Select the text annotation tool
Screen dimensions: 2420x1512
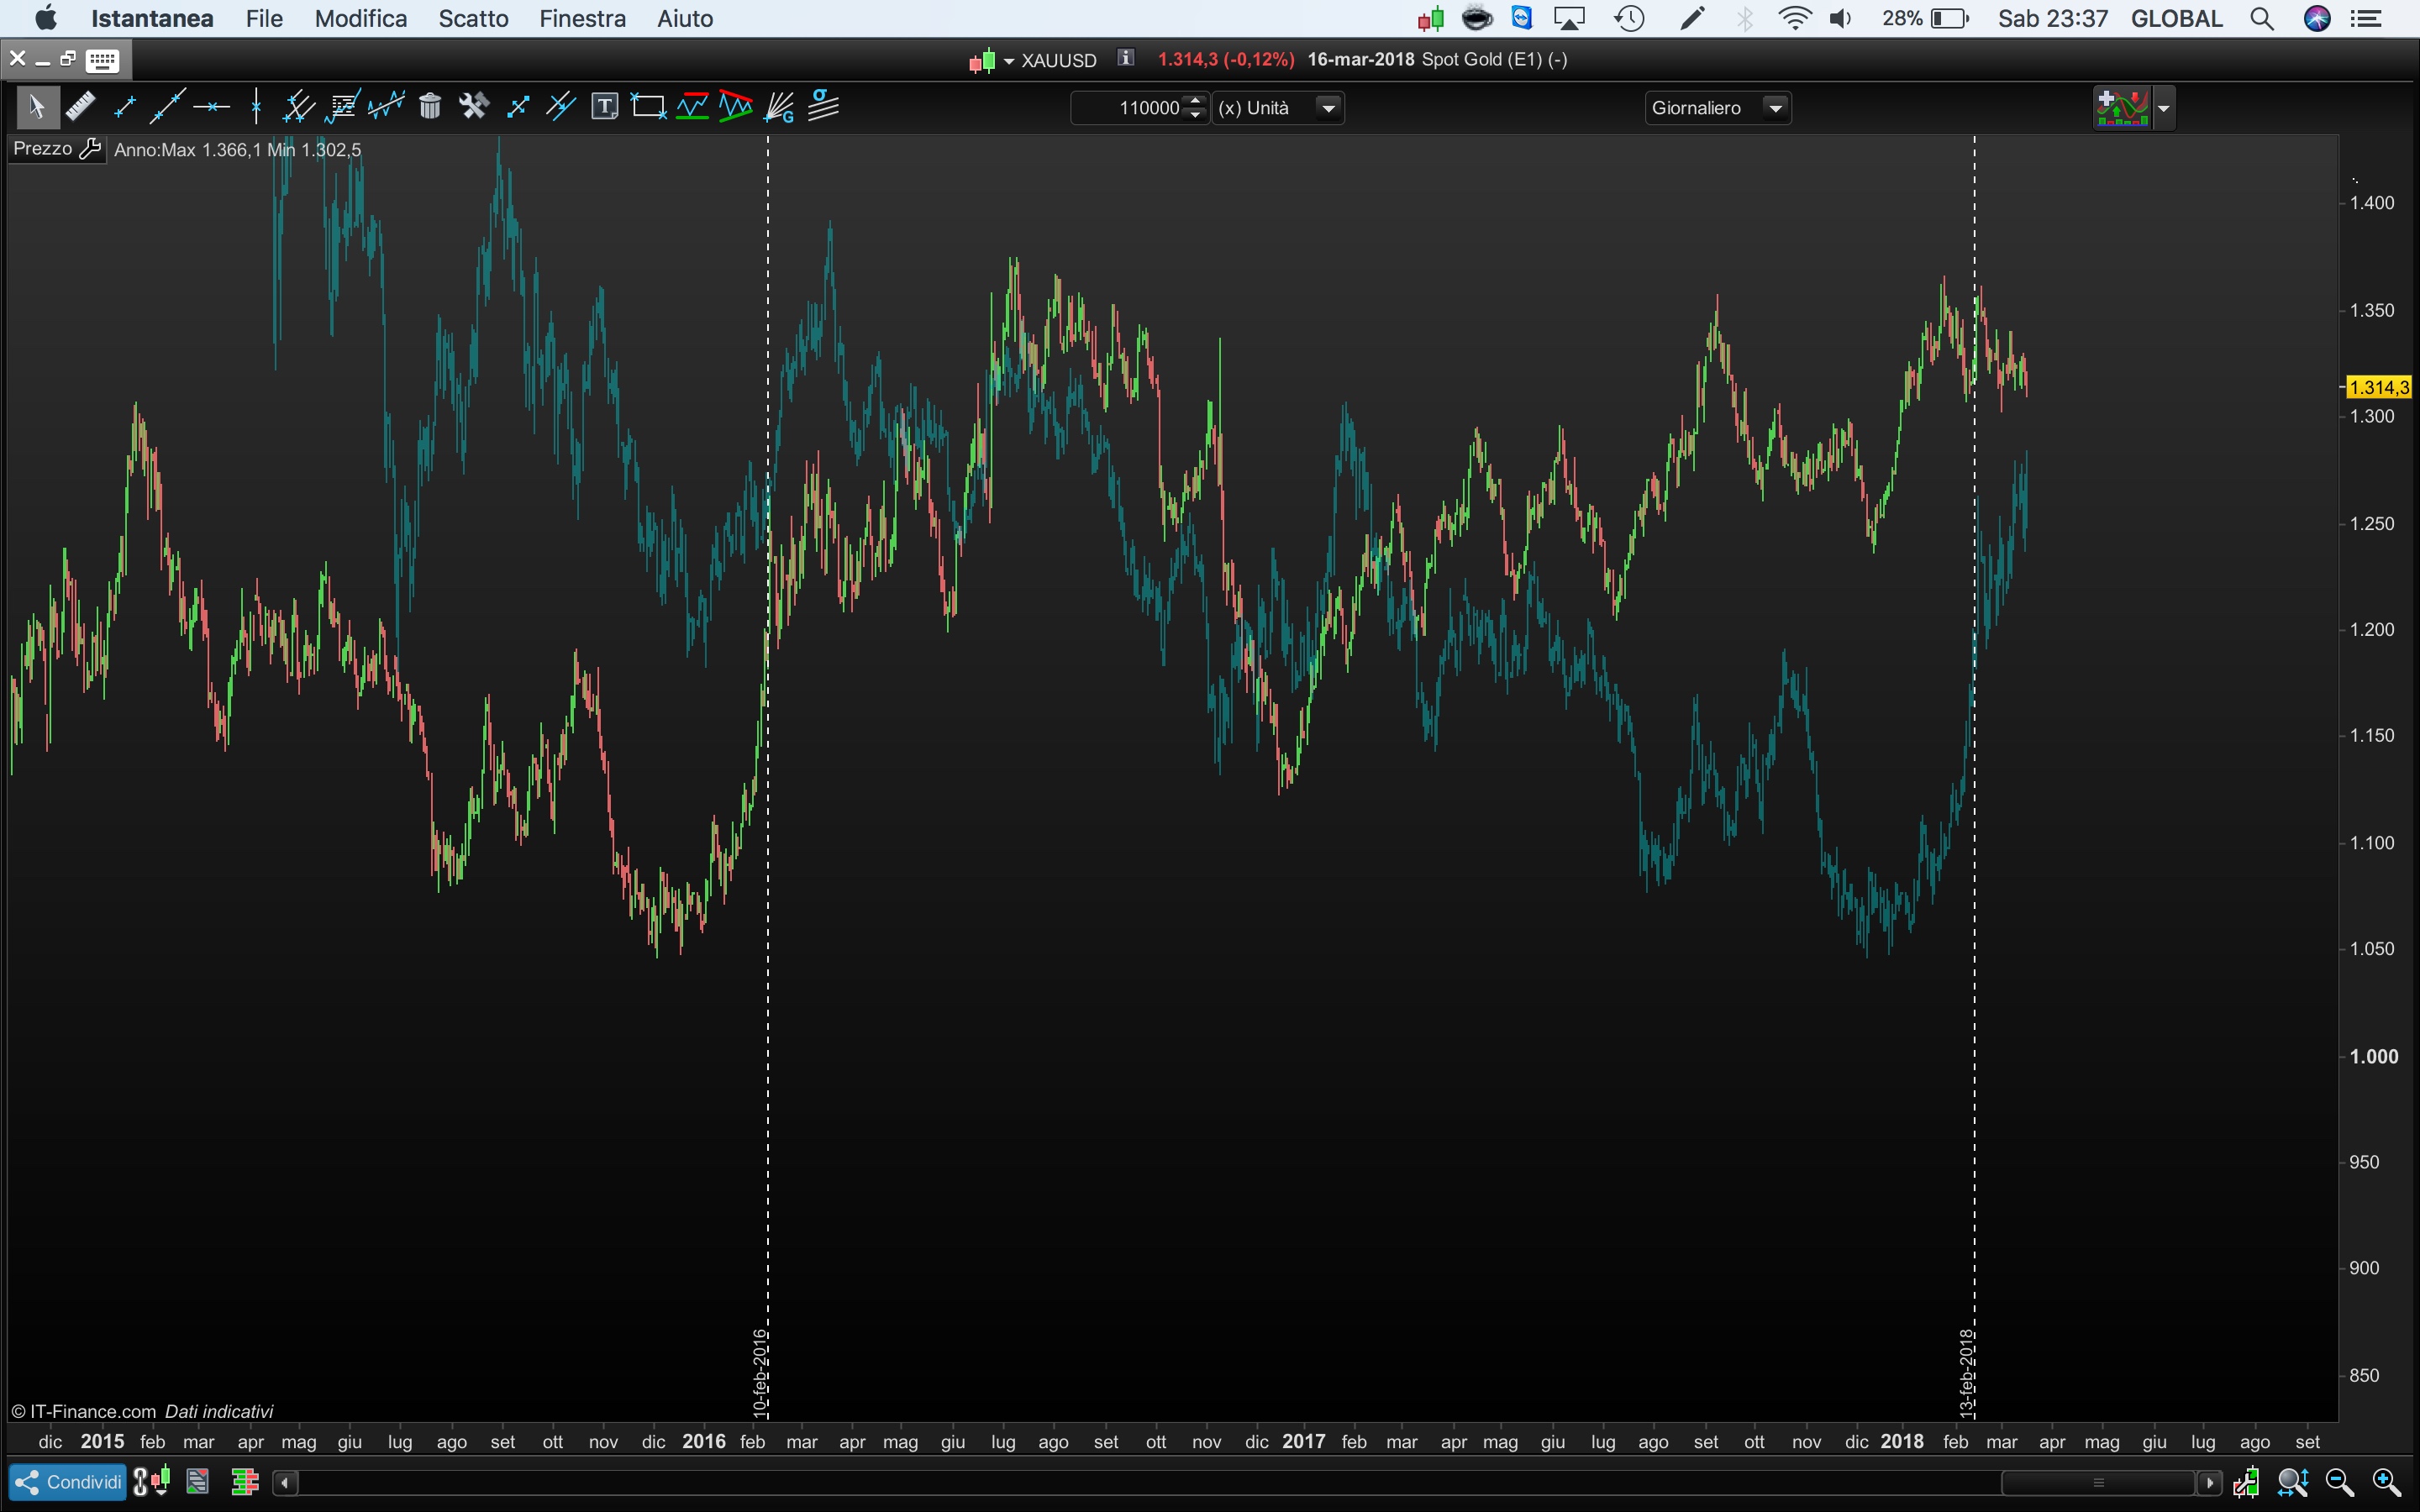604,106
